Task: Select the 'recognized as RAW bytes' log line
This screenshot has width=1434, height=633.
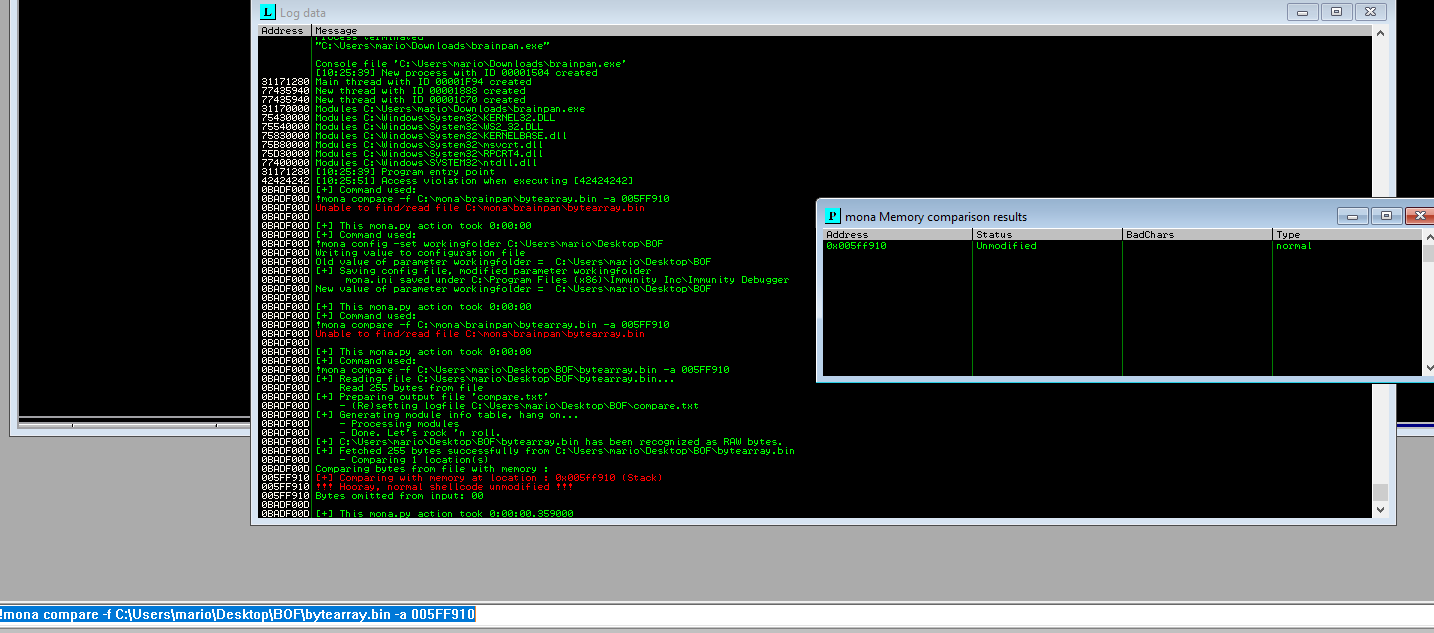Action: 549,442
